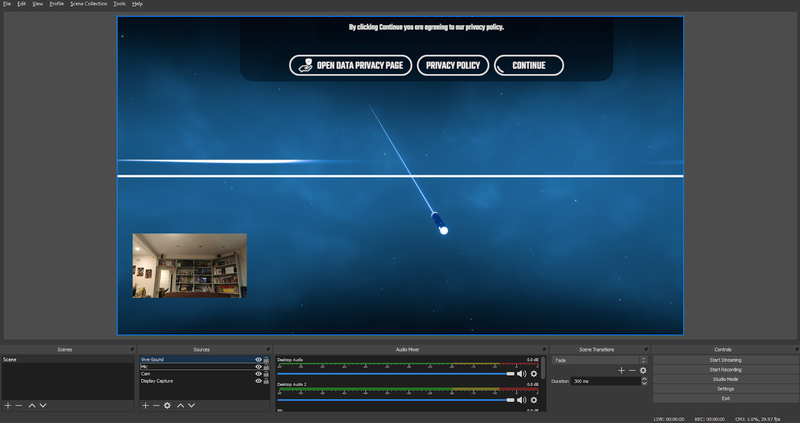
Task: Open the Scene Collection menu
Action: 88,4
